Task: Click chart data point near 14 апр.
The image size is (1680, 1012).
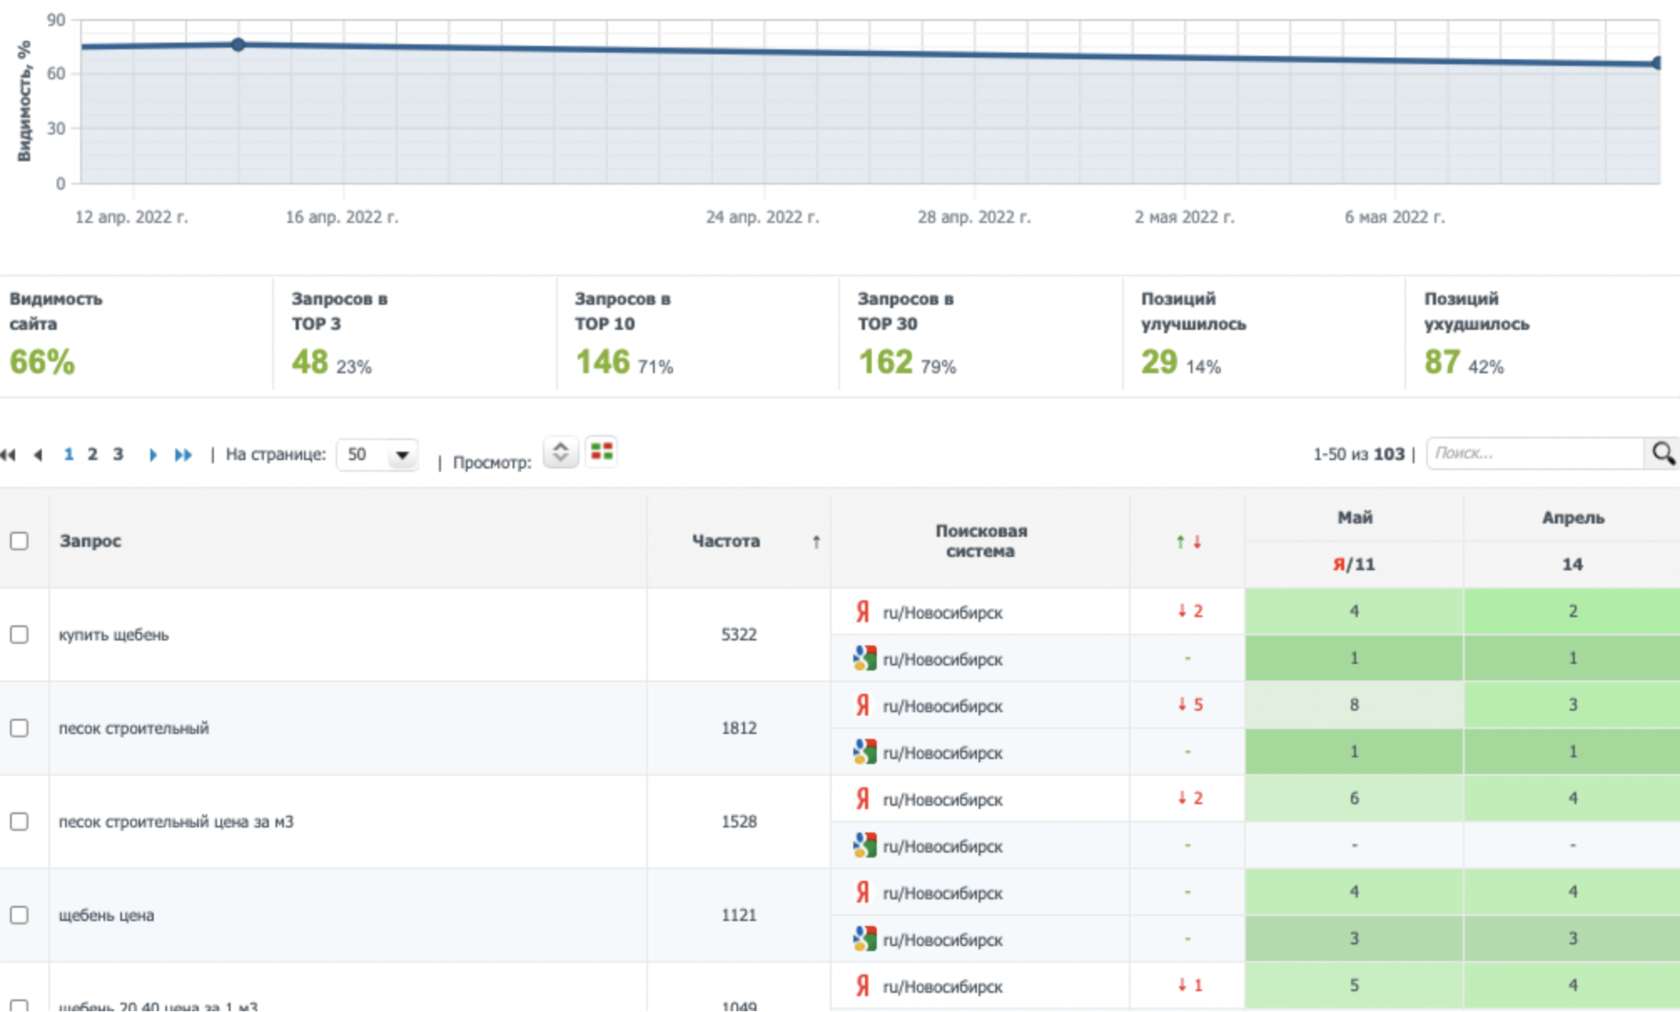Action: (x=238, y=45)
